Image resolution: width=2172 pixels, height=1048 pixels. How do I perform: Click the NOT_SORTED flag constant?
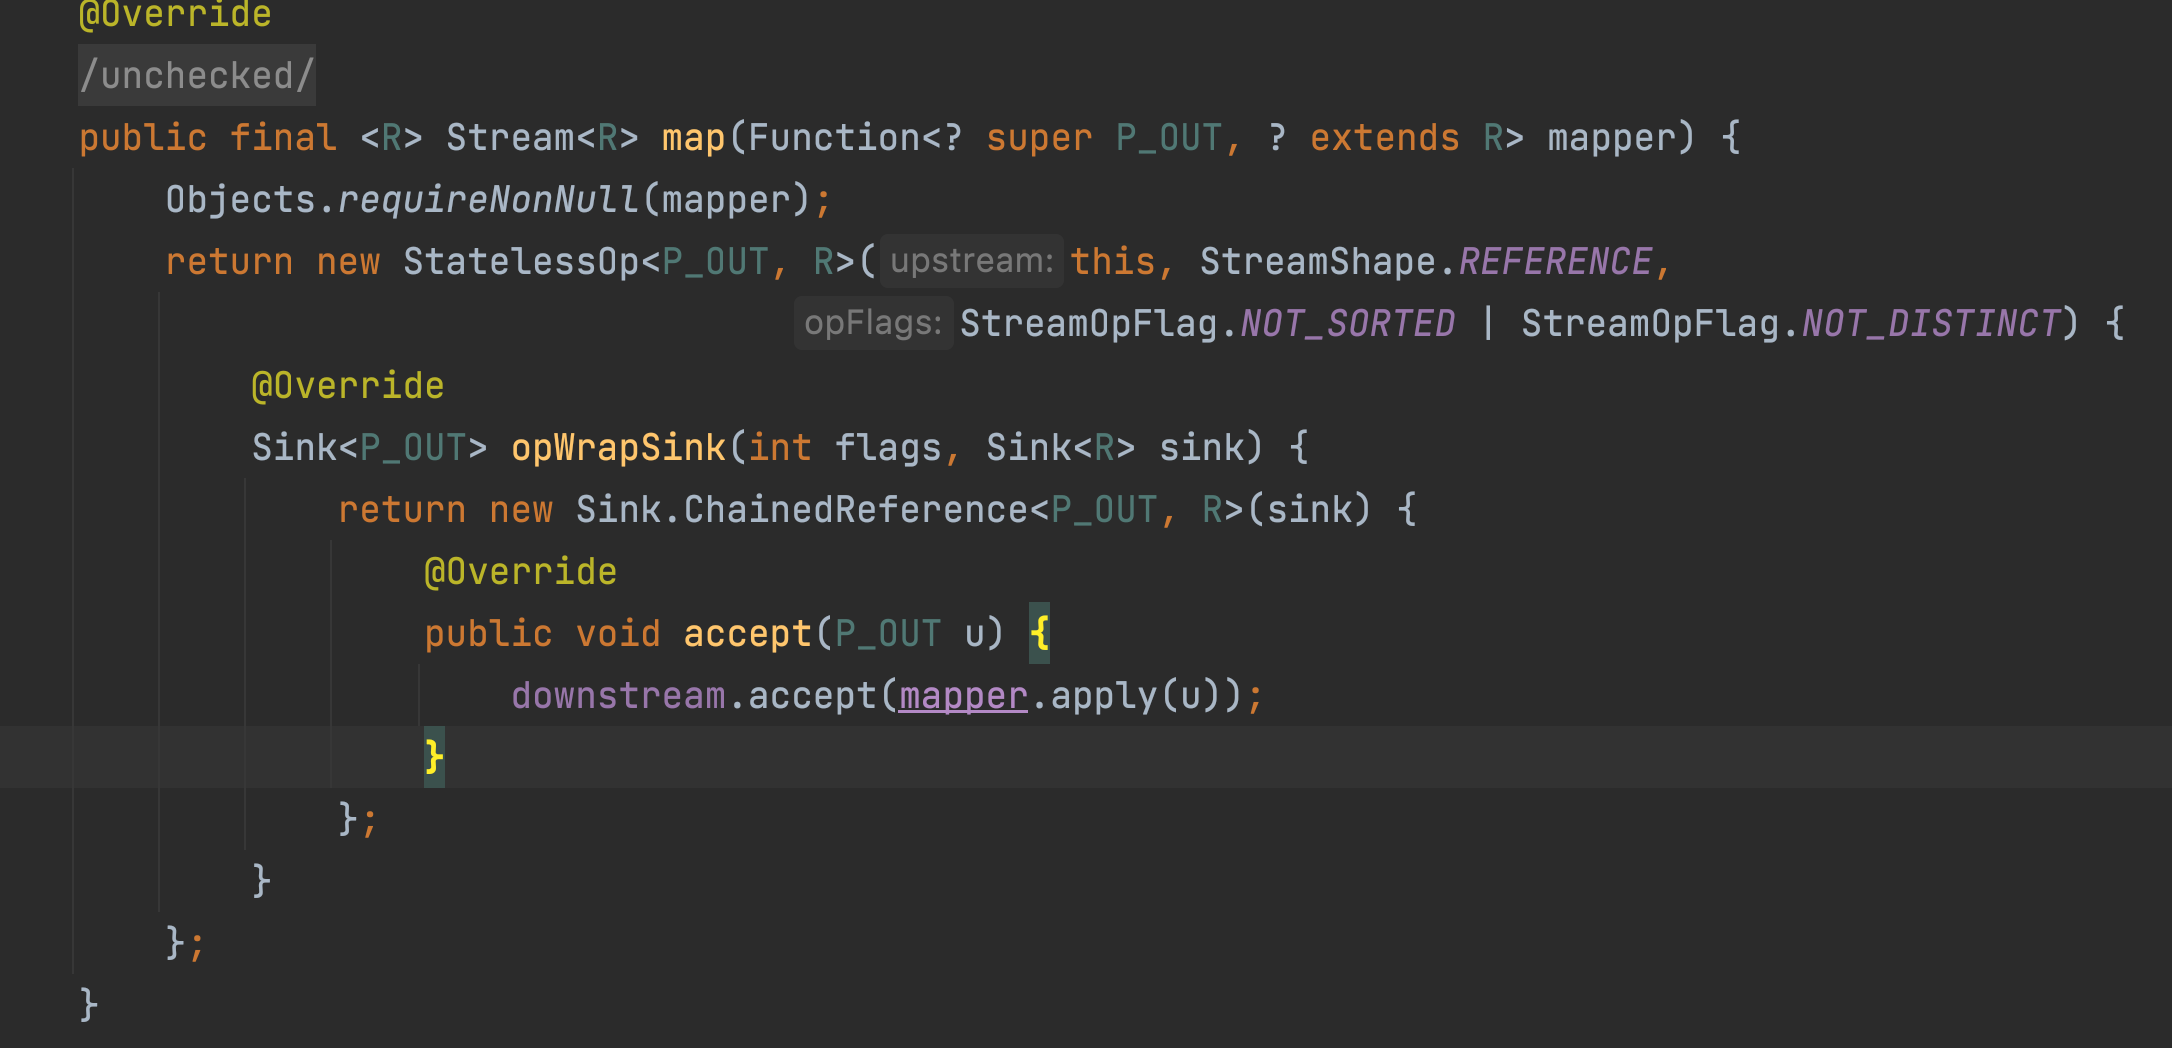pyautogui.click(x=1347, y=324)
